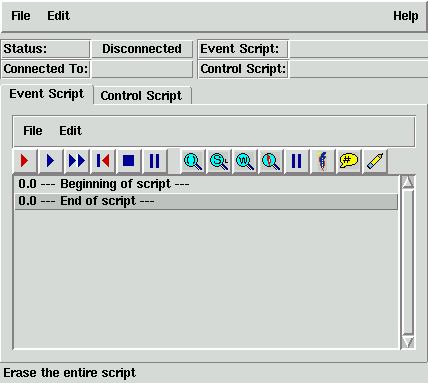Click the yellow comment bubble icon
Screen dimensions: 428x383
(x=349, y=161)
